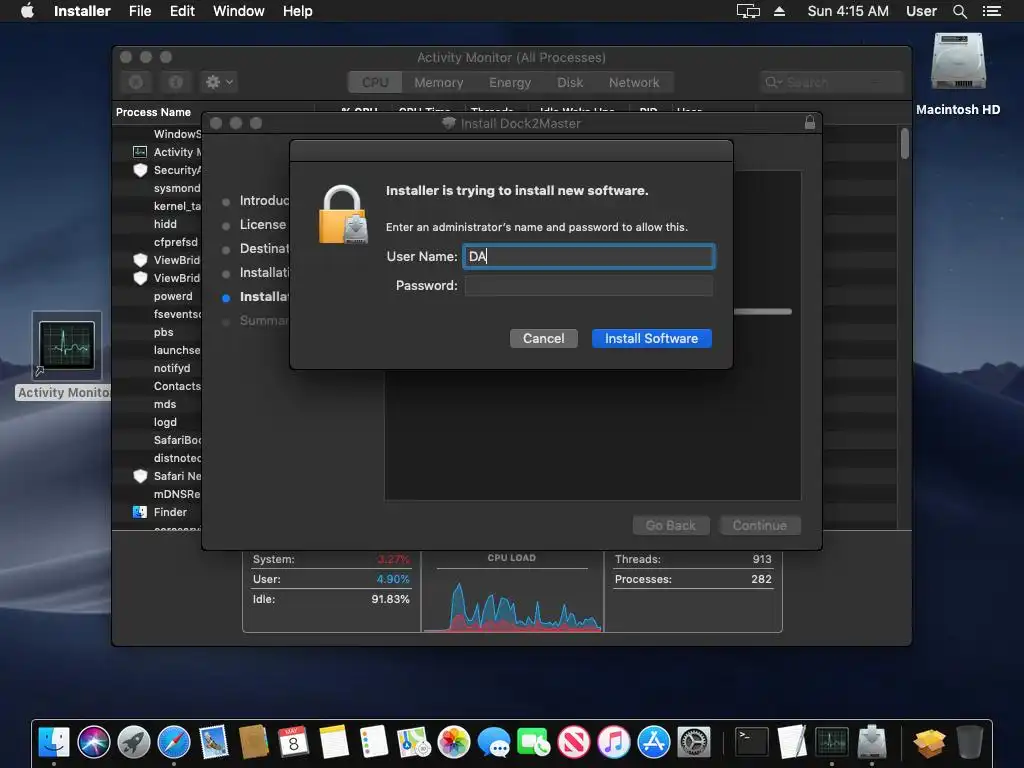
Task: Open FaceTime icon in Dock
Action: pos(534,743)
